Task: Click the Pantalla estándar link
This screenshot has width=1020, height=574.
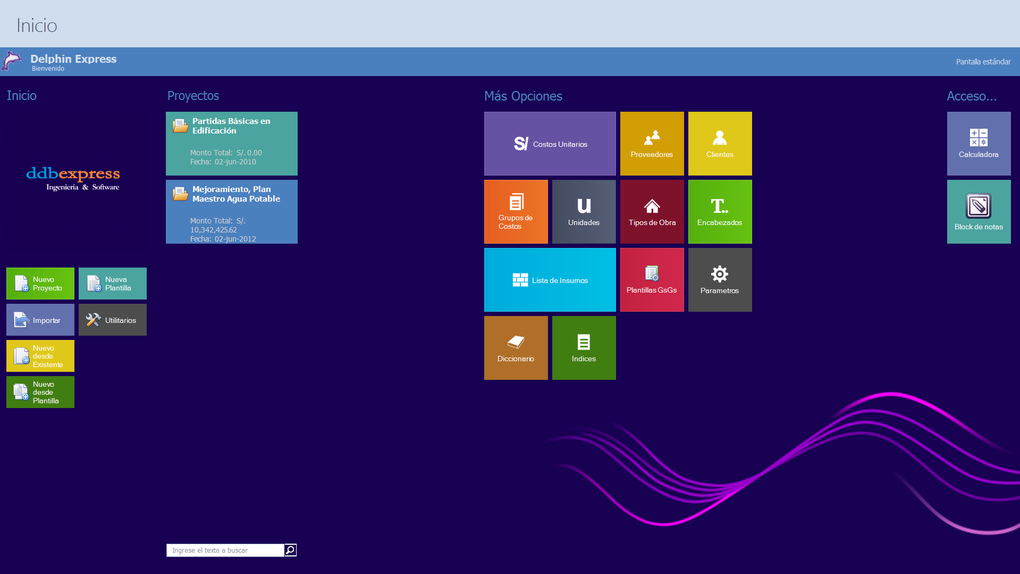Action: tap(983, 62)
